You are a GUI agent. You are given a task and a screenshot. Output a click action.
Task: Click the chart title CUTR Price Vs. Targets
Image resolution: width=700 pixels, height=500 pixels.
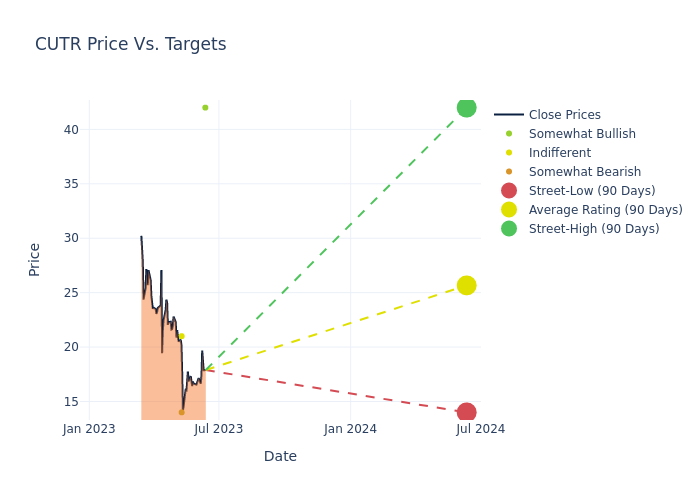pyautogui.click(x=130, y=44)
